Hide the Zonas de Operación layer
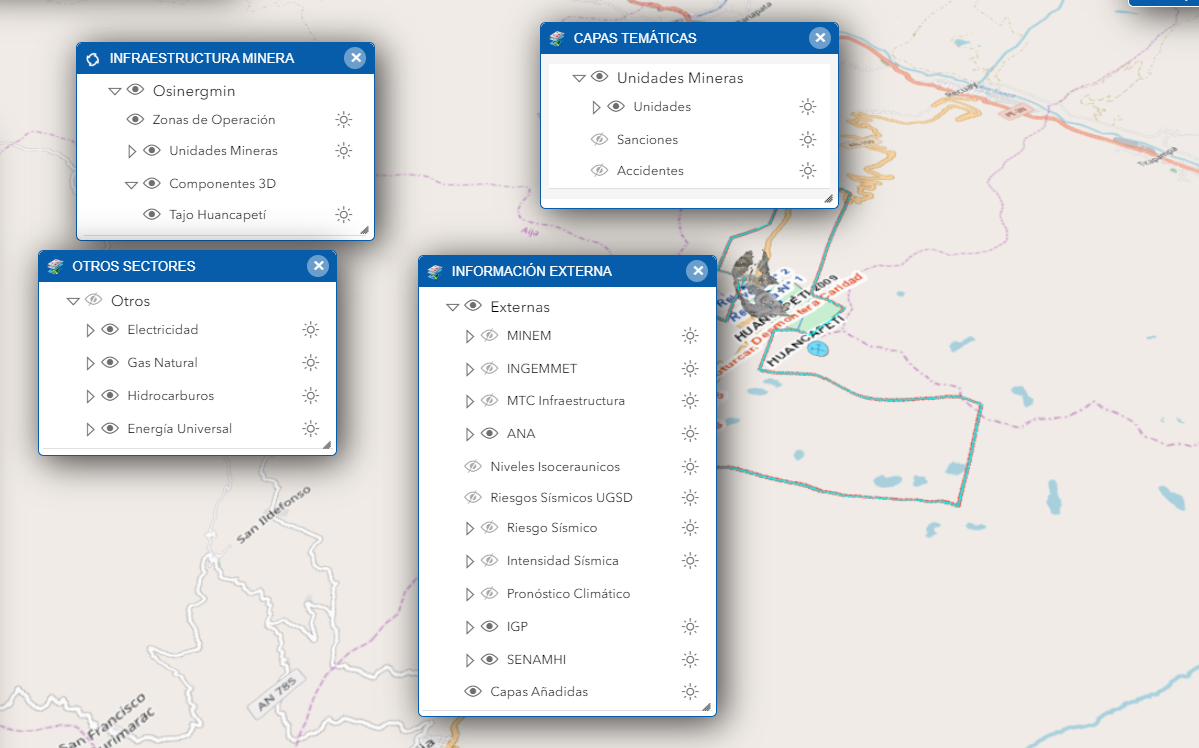The width and height of the screenshot is (1199, 748). point(135,119)
